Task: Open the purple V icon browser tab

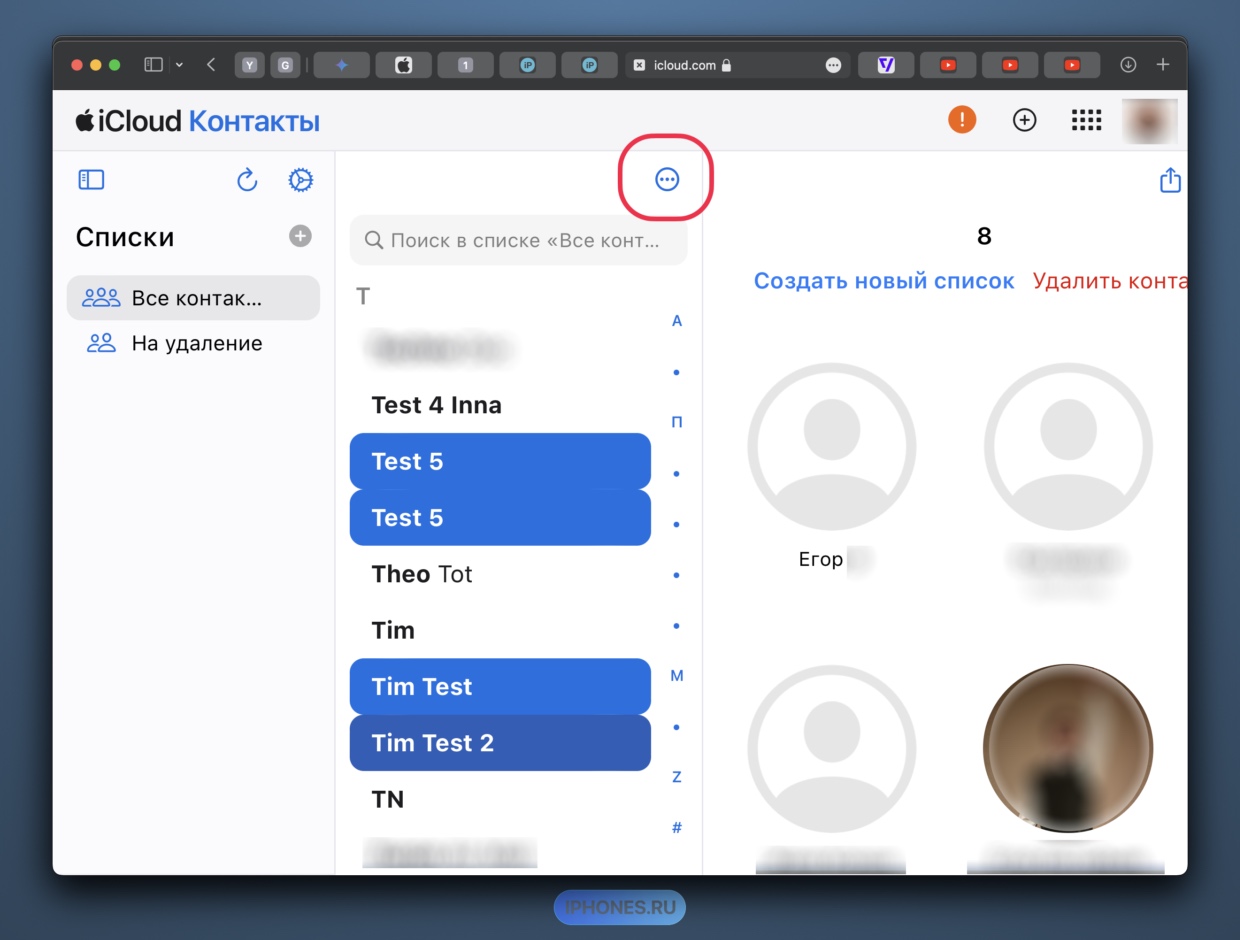Action: pos(885,65)
